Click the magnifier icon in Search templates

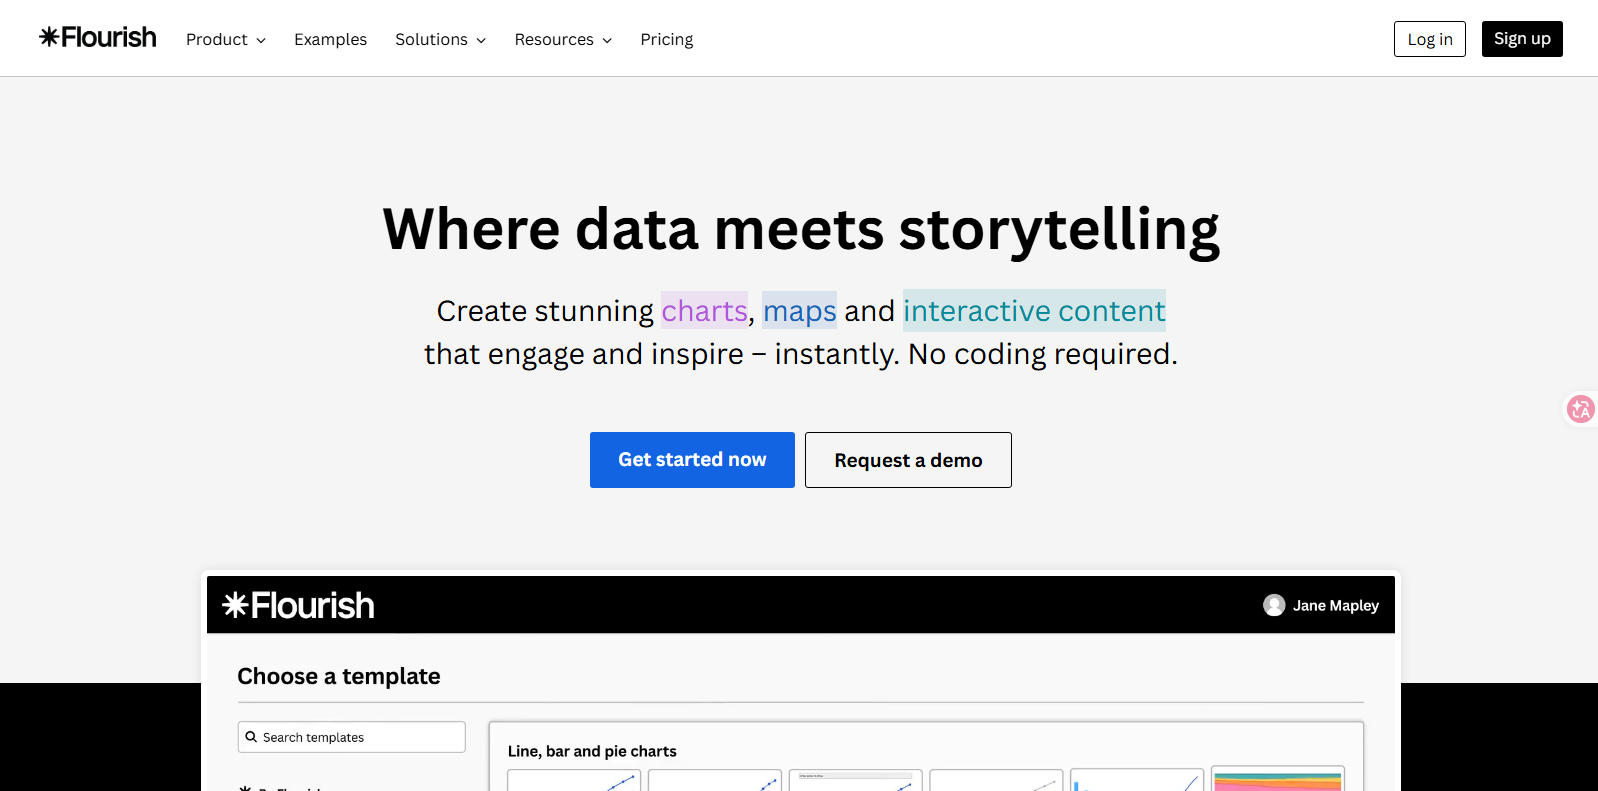pyautogui.click(x=251, y=737)
